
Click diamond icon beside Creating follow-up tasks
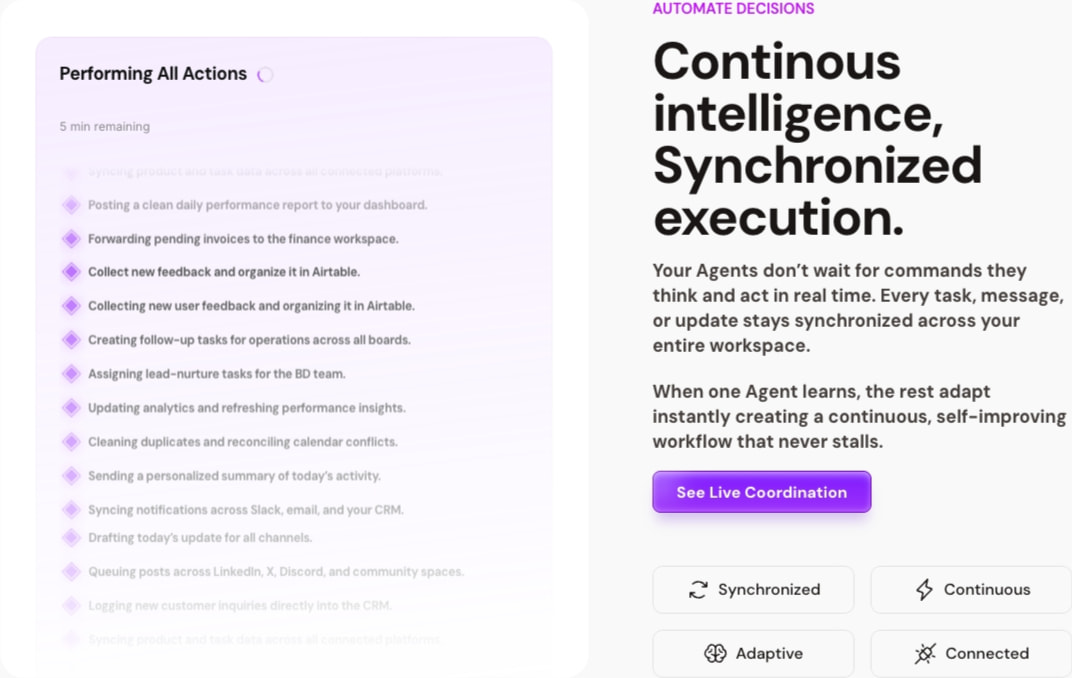71,340
